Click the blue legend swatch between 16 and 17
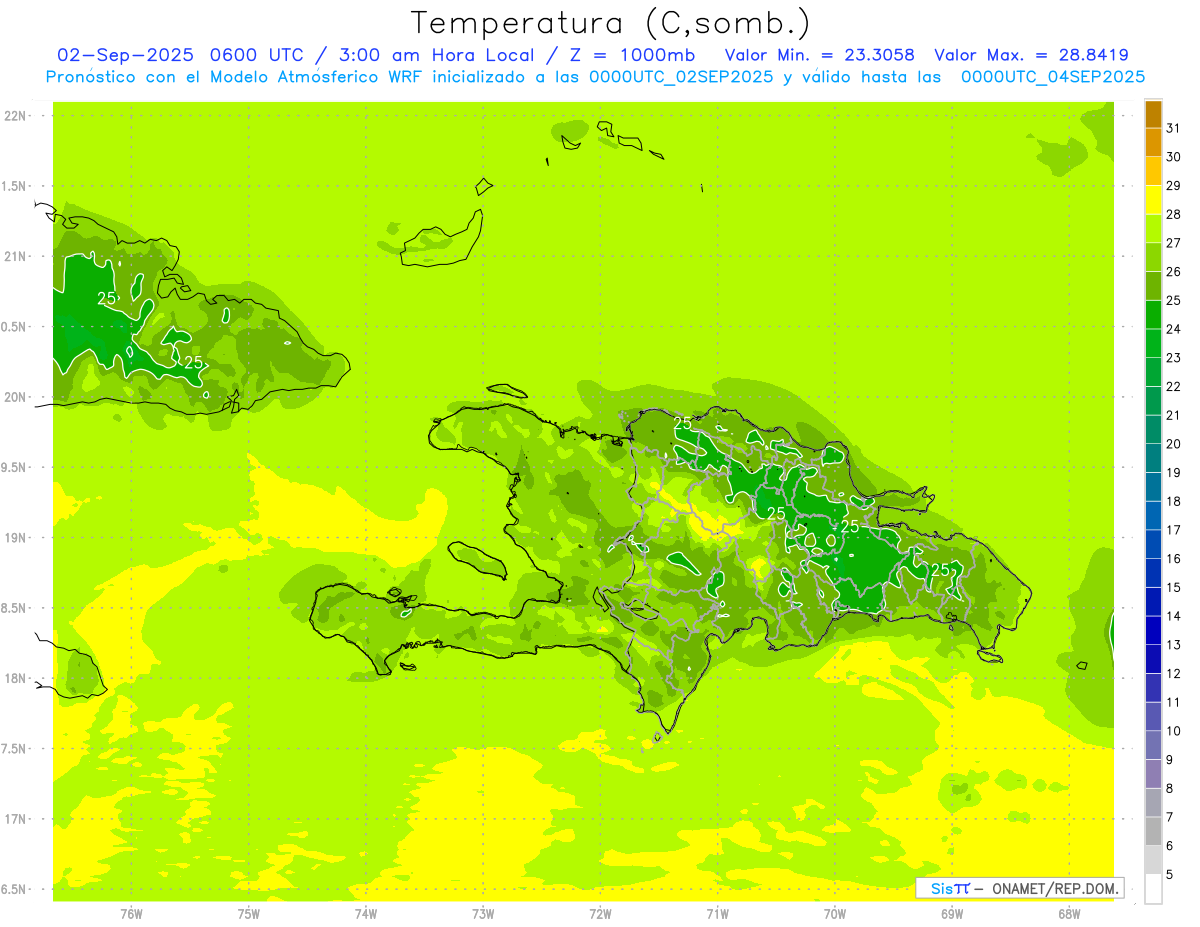Viewport: 1200px width, 927px height. point(1153,544)
